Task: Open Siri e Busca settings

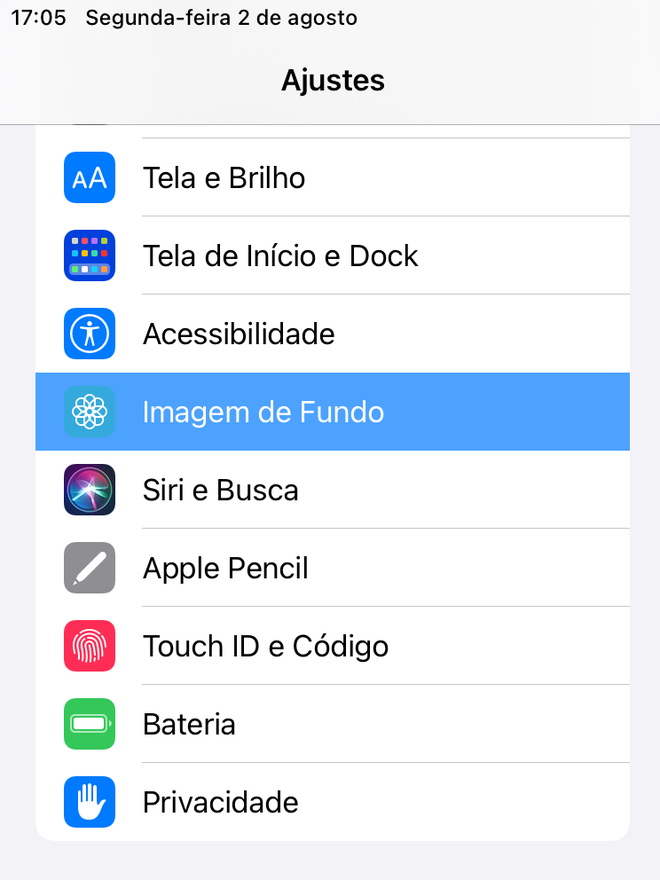Action: (332, 489)
